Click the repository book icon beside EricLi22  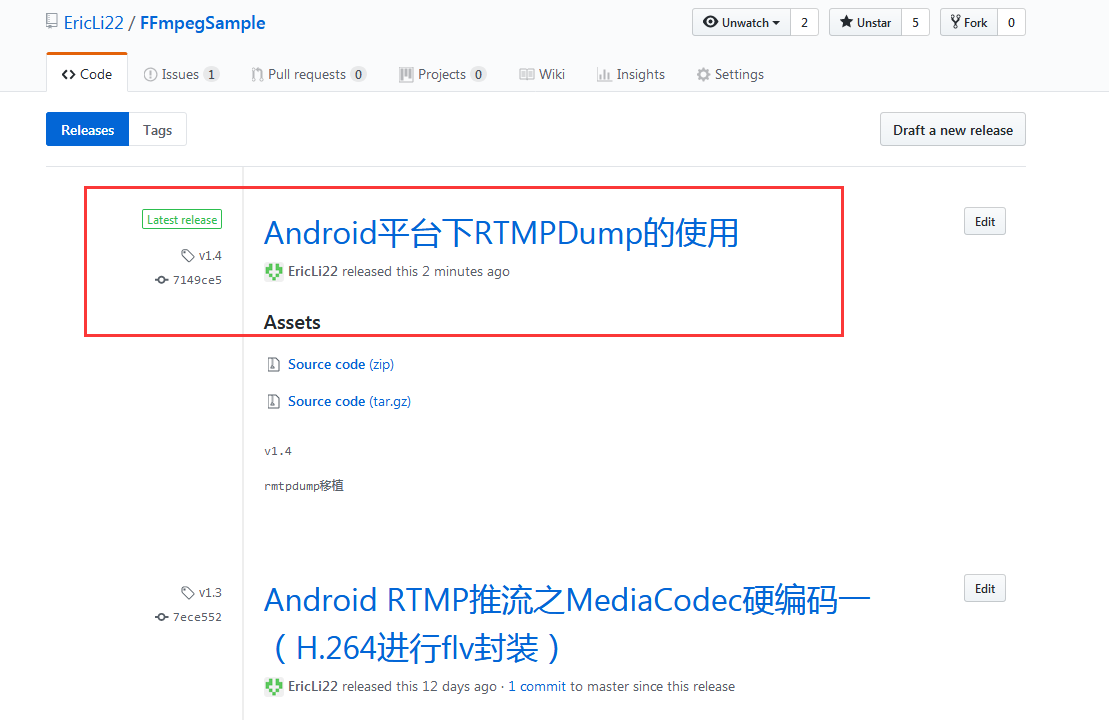tap(52, 21)
